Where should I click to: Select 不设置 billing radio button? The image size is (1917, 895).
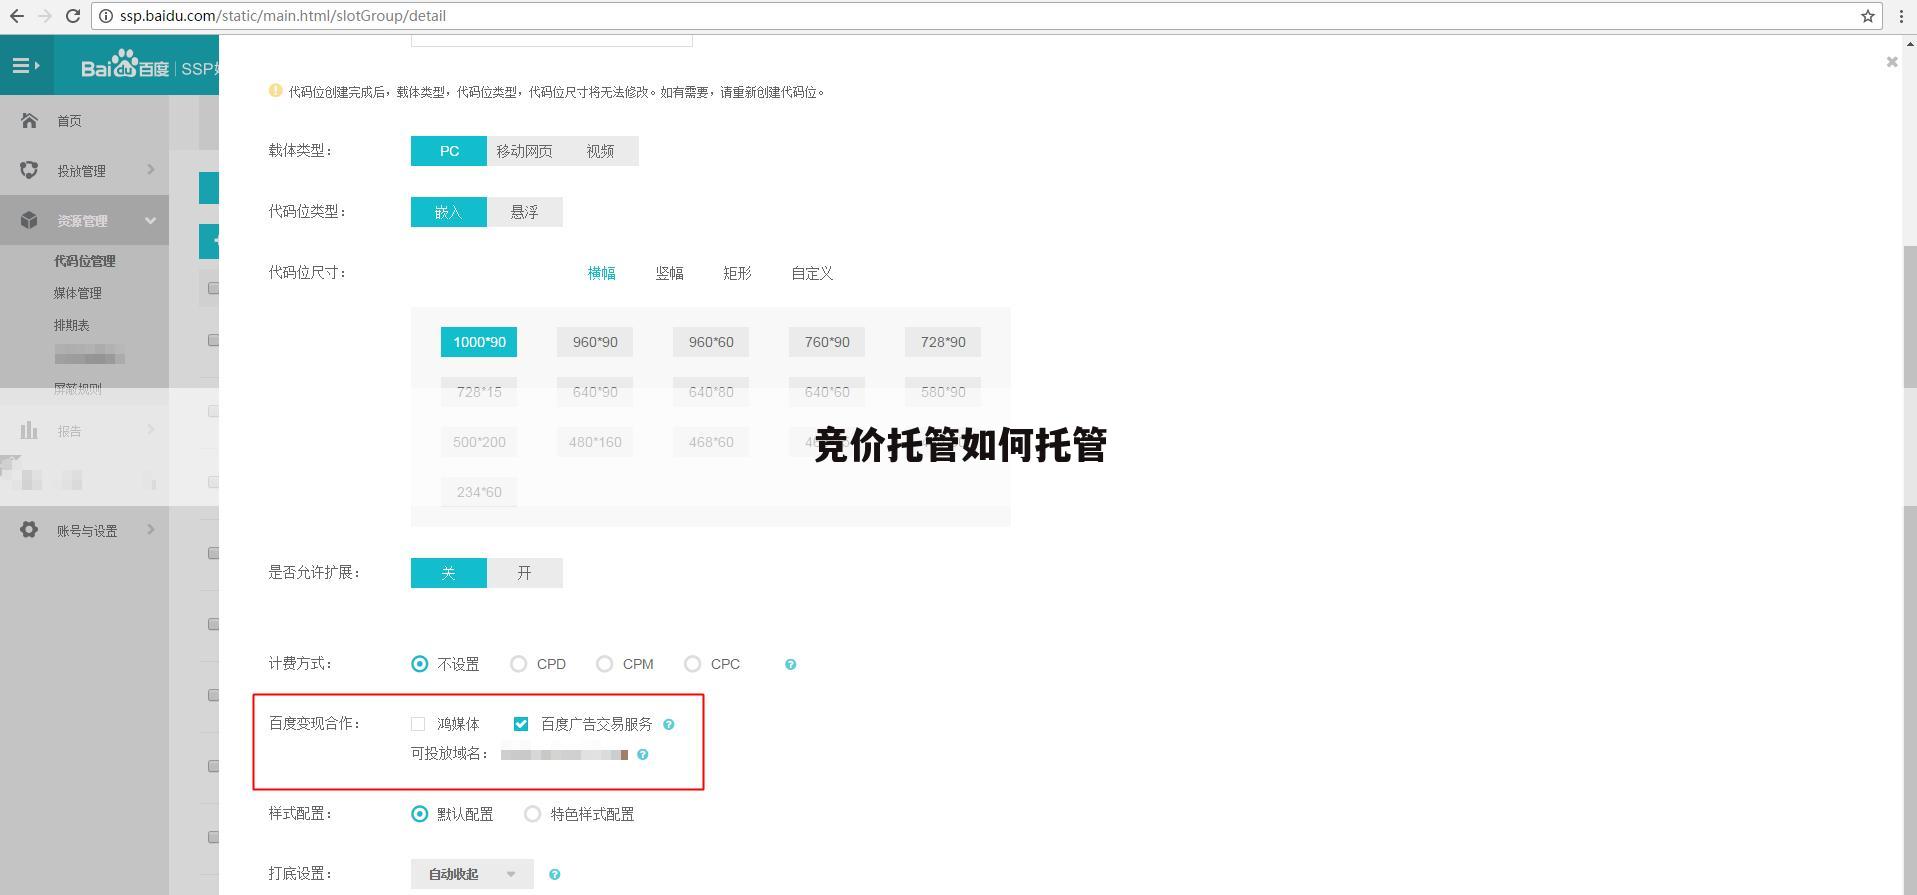(x=419, y=664)
